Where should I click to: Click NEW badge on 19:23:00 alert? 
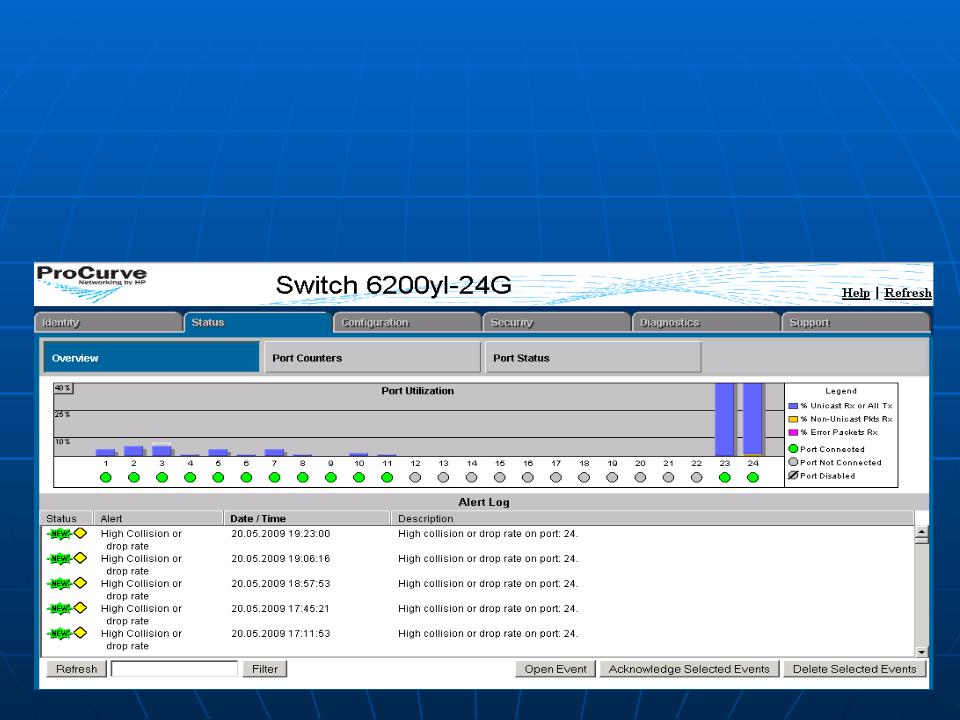click(x=60, y=534)
